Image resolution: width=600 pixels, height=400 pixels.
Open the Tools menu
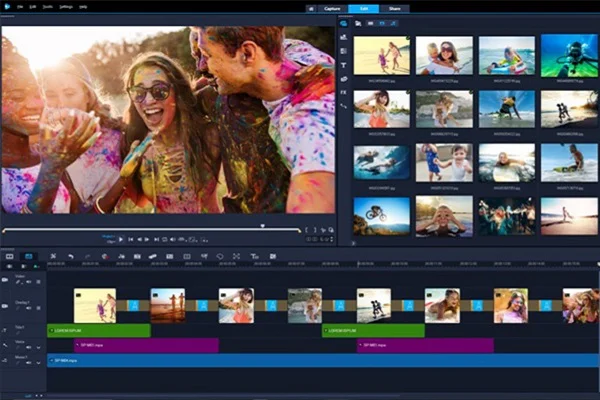pos(47,7)
